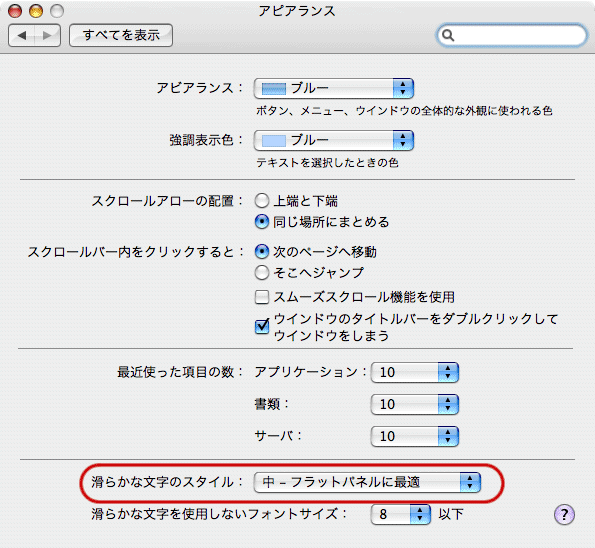The width and height of the screenshot is (595, 548).
Task: Click the forward navigation arrow
Action: click(x=47, y=36)
